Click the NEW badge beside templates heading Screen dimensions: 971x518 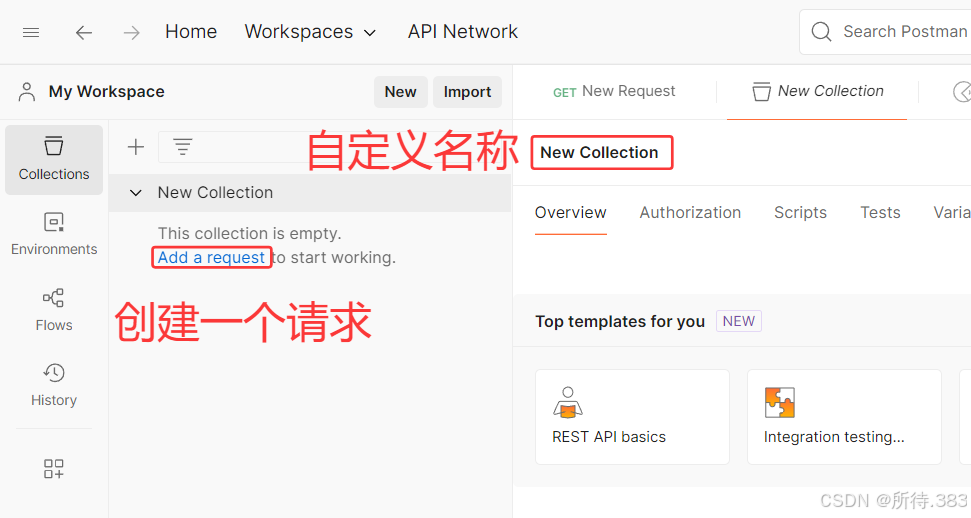(x=739, y=321)
